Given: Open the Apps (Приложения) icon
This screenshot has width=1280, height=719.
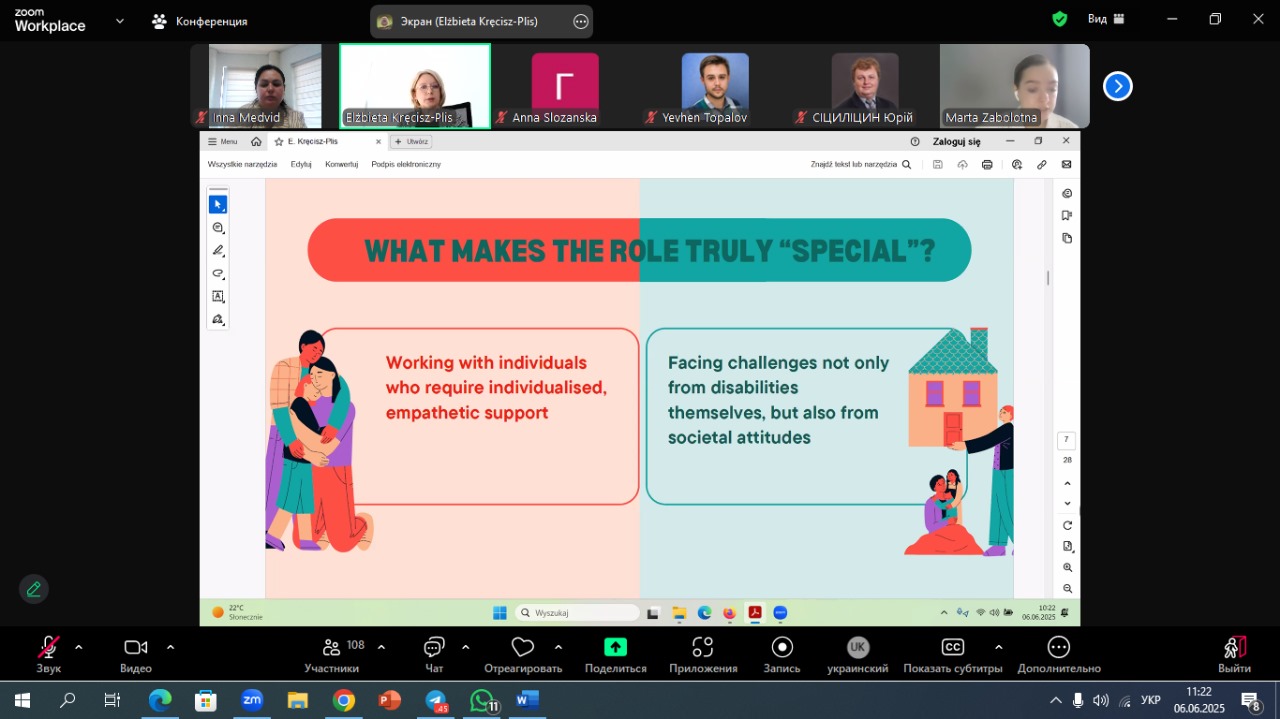Looking at the screenshot, I should (x=703, y=648).
